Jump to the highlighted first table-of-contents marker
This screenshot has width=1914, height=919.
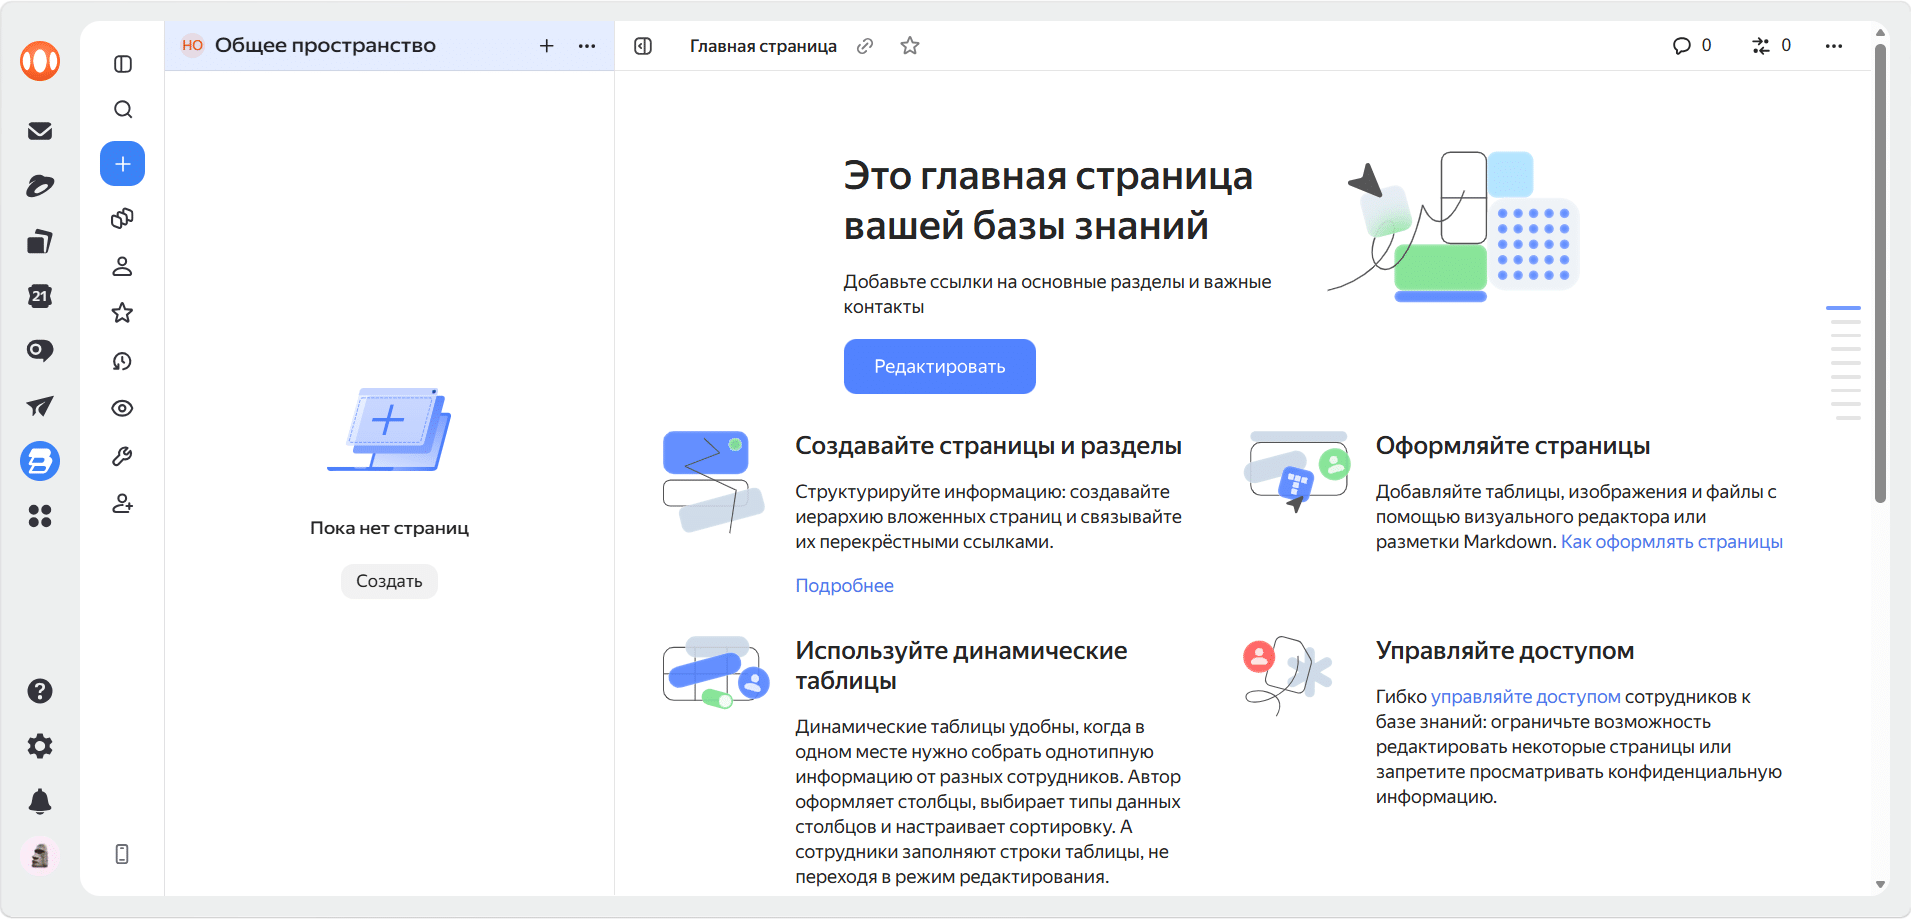(1843, 308)
